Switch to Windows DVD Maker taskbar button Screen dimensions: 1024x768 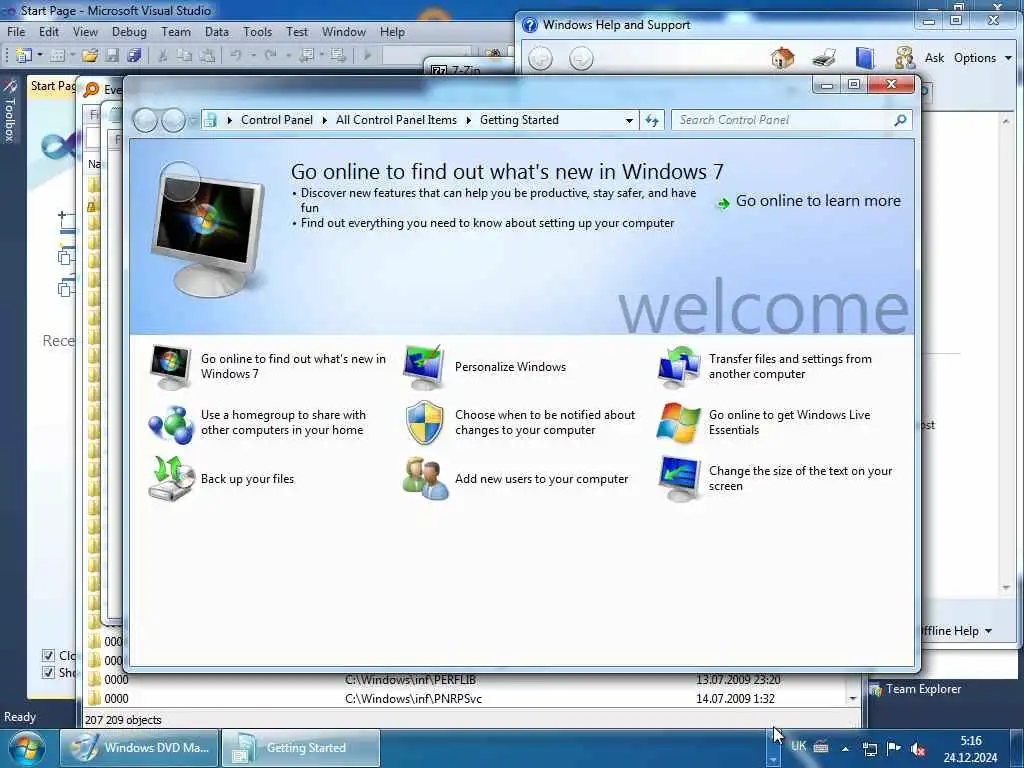pos(138,748)
